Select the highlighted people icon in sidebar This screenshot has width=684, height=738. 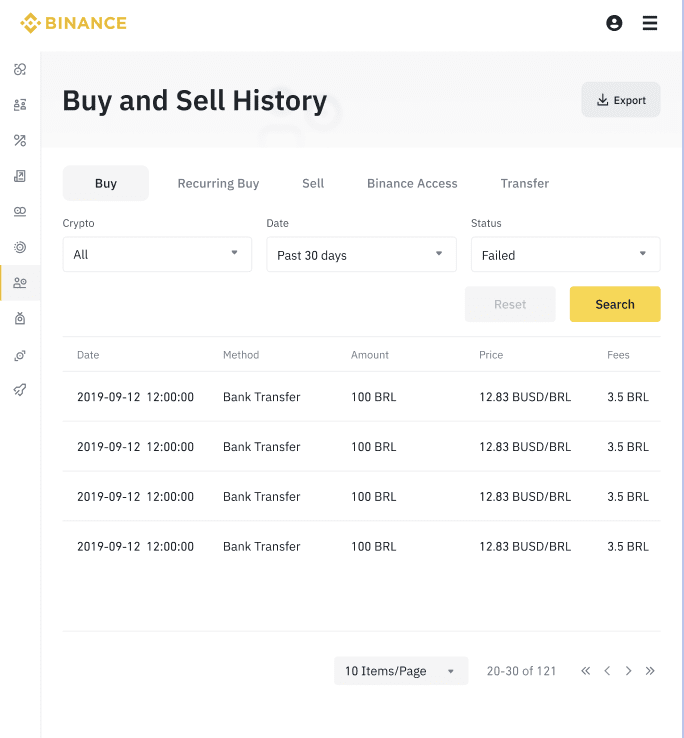pyautogui.click(x=20, y=283)
